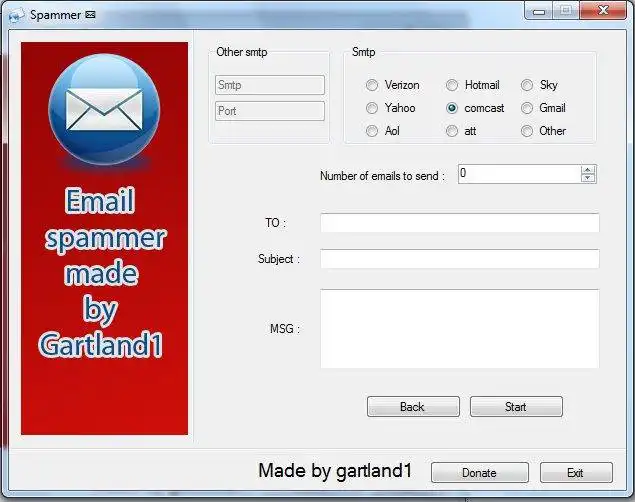Screen dimensions: 635x502
Task: Click the 'Other smtp' group label
Action: point(242,52)
